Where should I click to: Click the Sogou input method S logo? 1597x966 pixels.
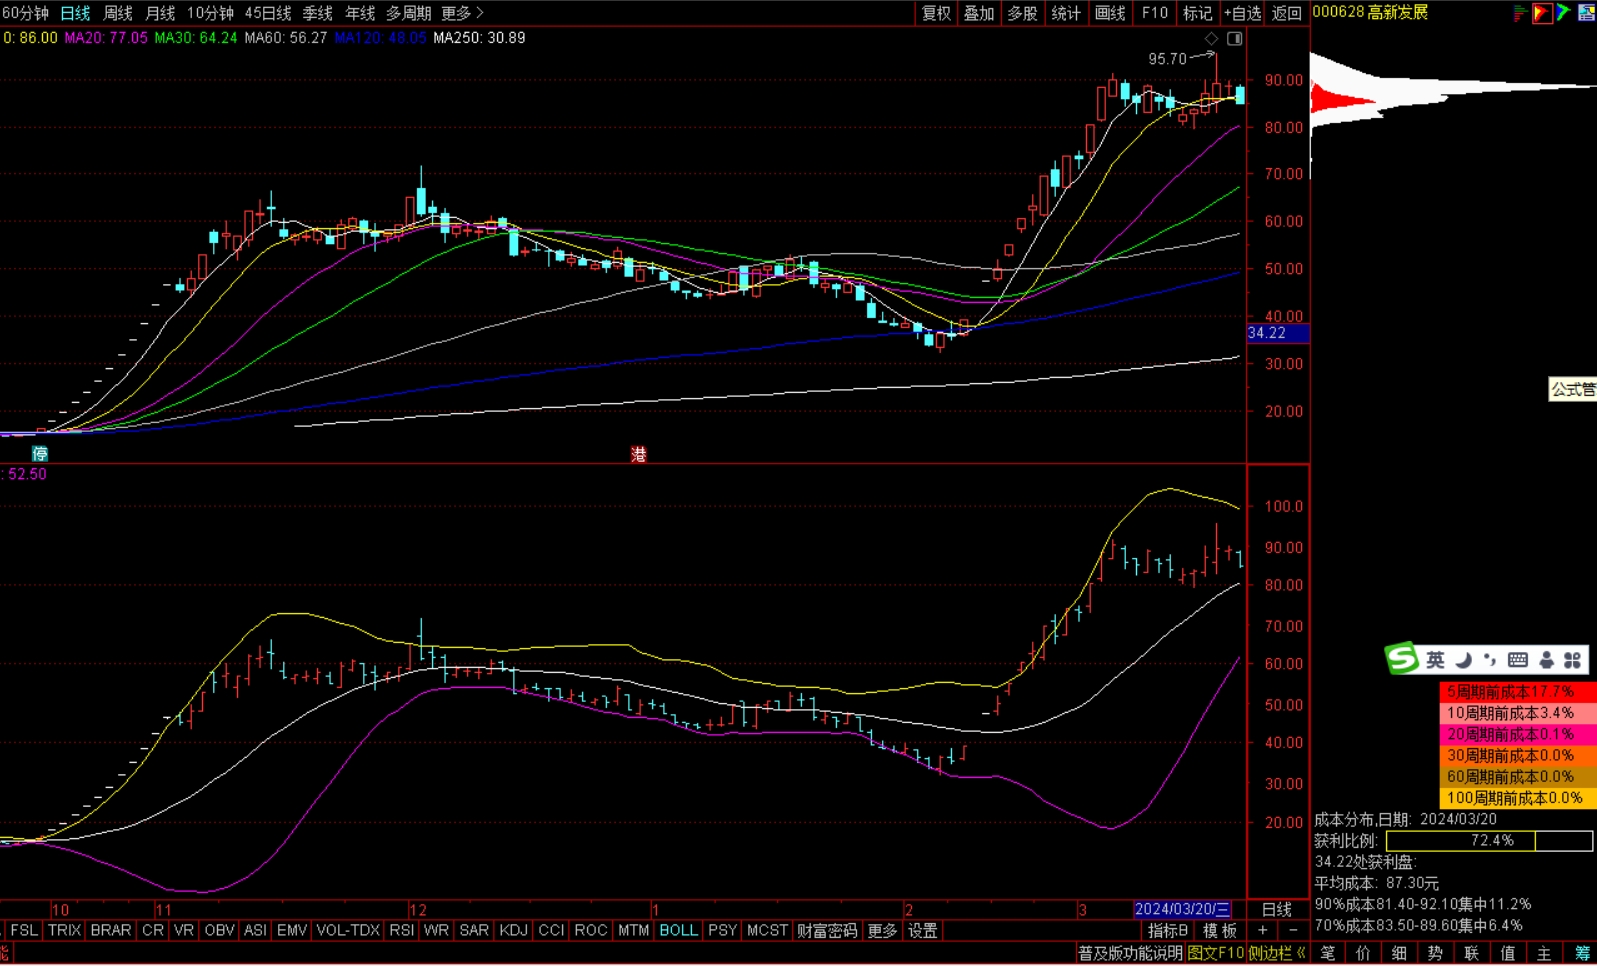pos(1402,659)
